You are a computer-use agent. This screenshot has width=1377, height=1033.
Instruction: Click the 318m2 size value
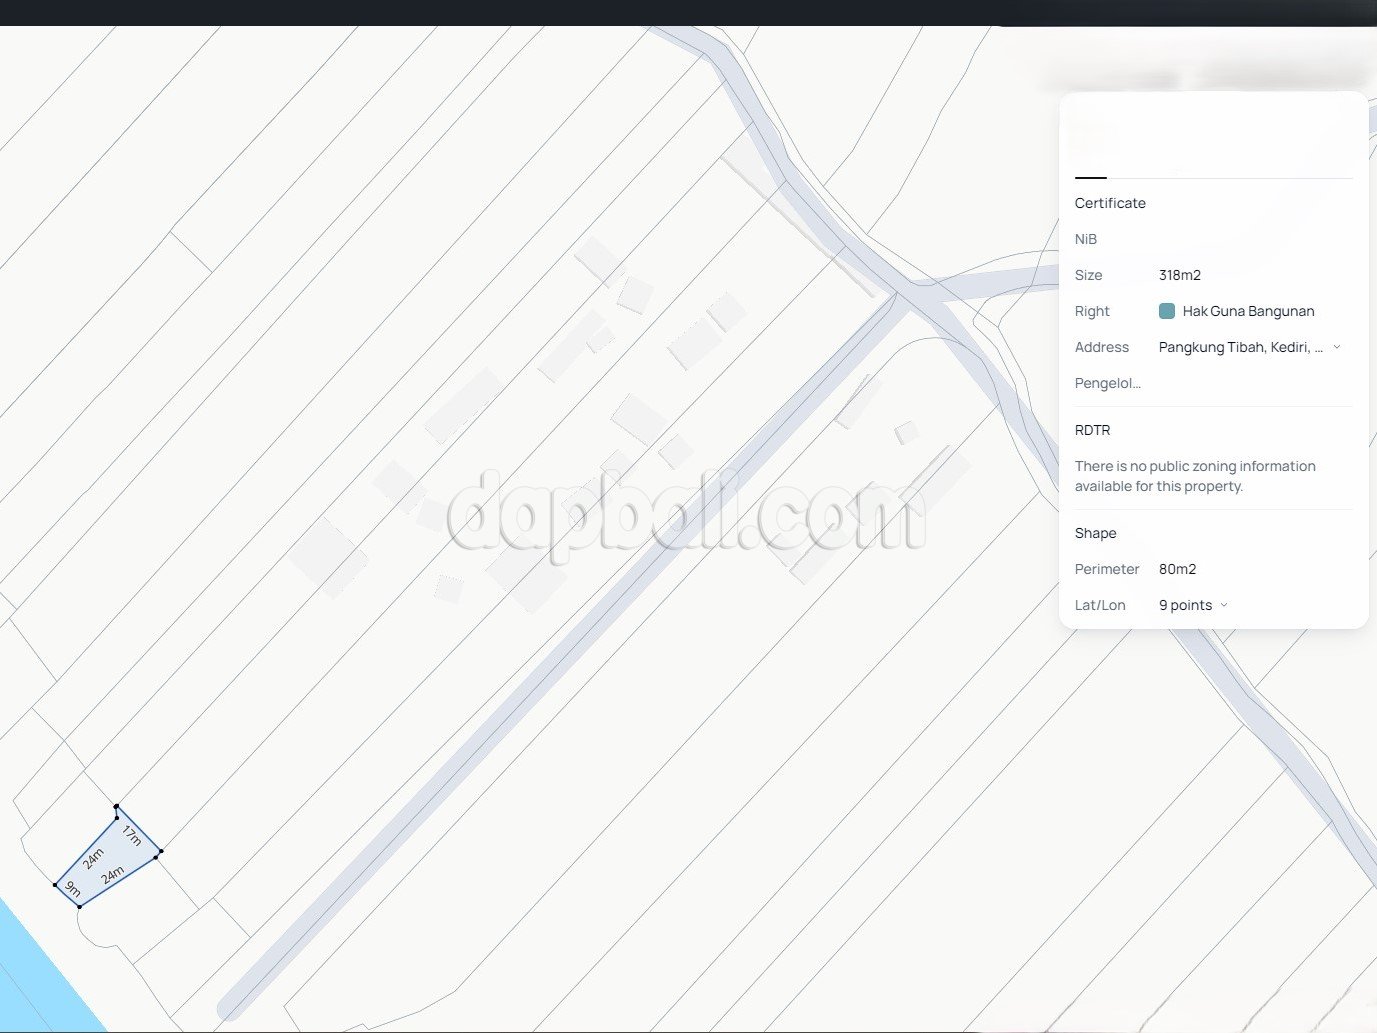pos(1179,275)
